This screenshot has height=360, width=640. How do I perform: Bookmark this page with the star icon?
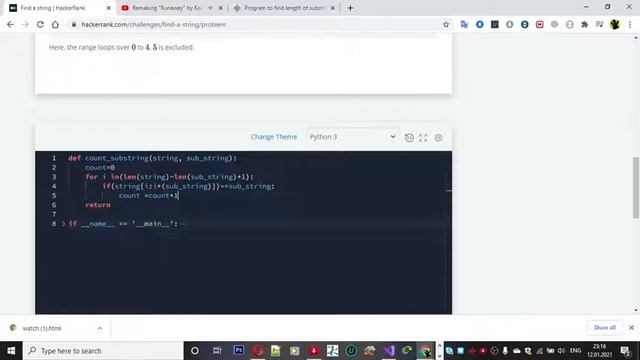446,24
